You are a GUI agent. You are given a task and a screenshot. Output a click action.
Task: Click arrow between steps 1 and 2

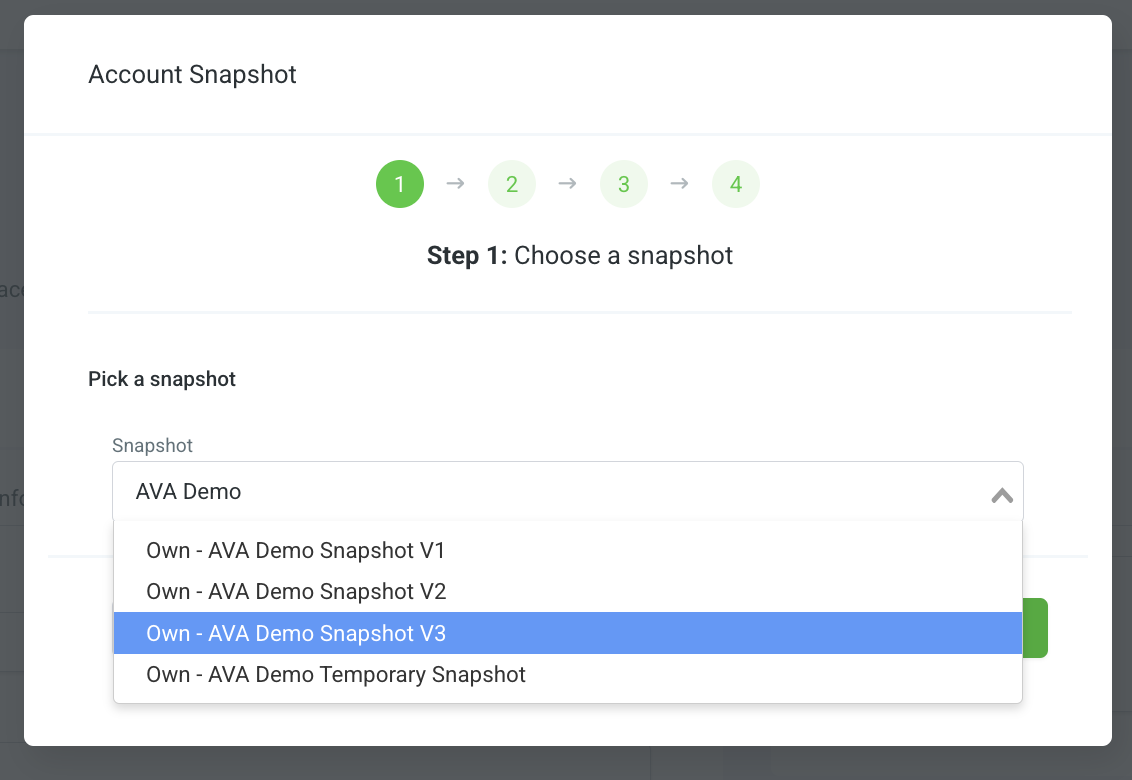tap(456, 183)
